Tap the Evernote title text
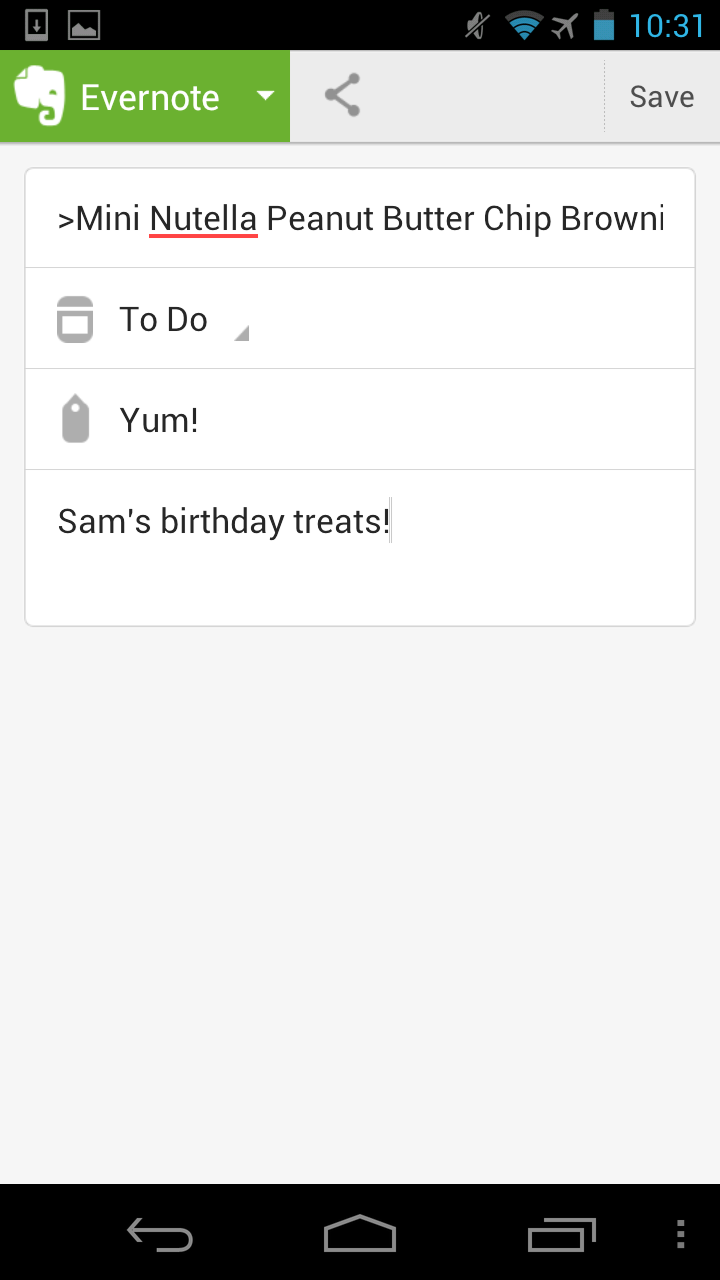Viewport: 720px width, 1280px height. click(150, 98)
